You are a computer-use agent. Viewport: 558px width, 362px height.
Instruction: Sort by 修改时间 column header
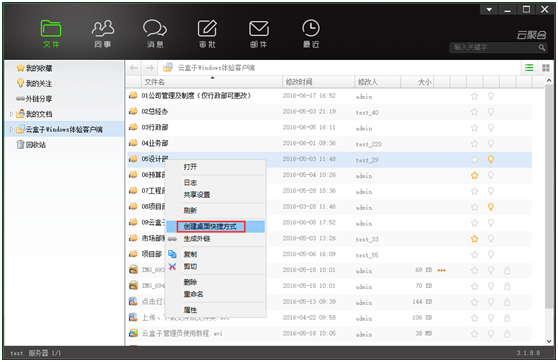pyautogui.click(x=299, y=82)
